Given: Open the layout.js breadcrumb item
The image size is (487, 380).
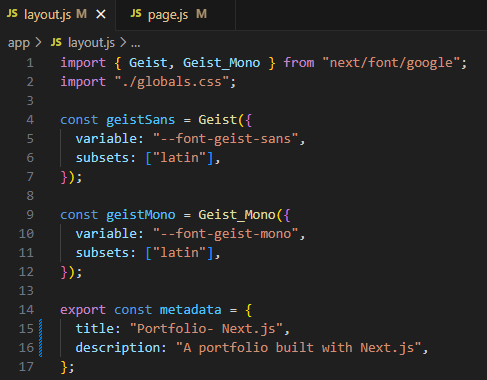Looking at the screenshot, I should pos(91,43).
